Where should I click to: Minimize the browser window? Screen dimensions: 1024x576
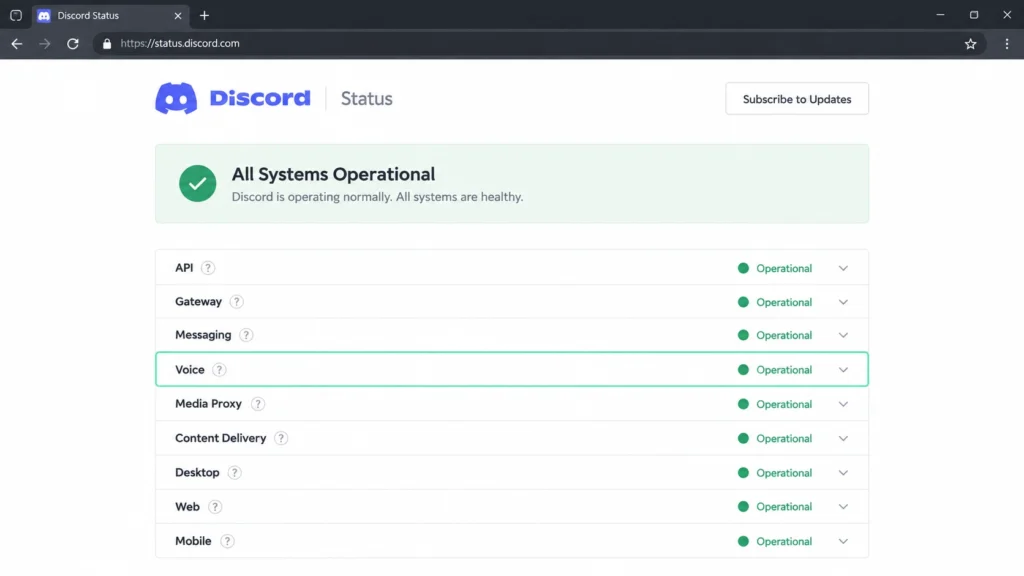pyautogui.click(x=940, y=15)
